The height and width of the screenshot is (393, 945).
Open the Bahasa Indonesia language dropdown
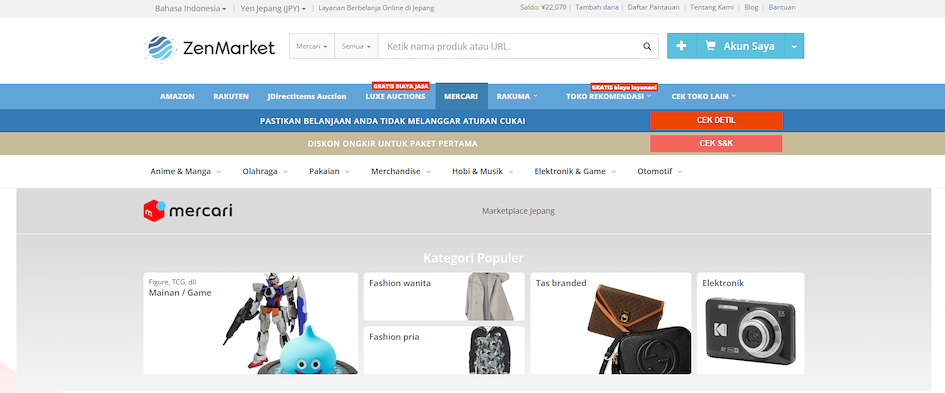[190, 8]
